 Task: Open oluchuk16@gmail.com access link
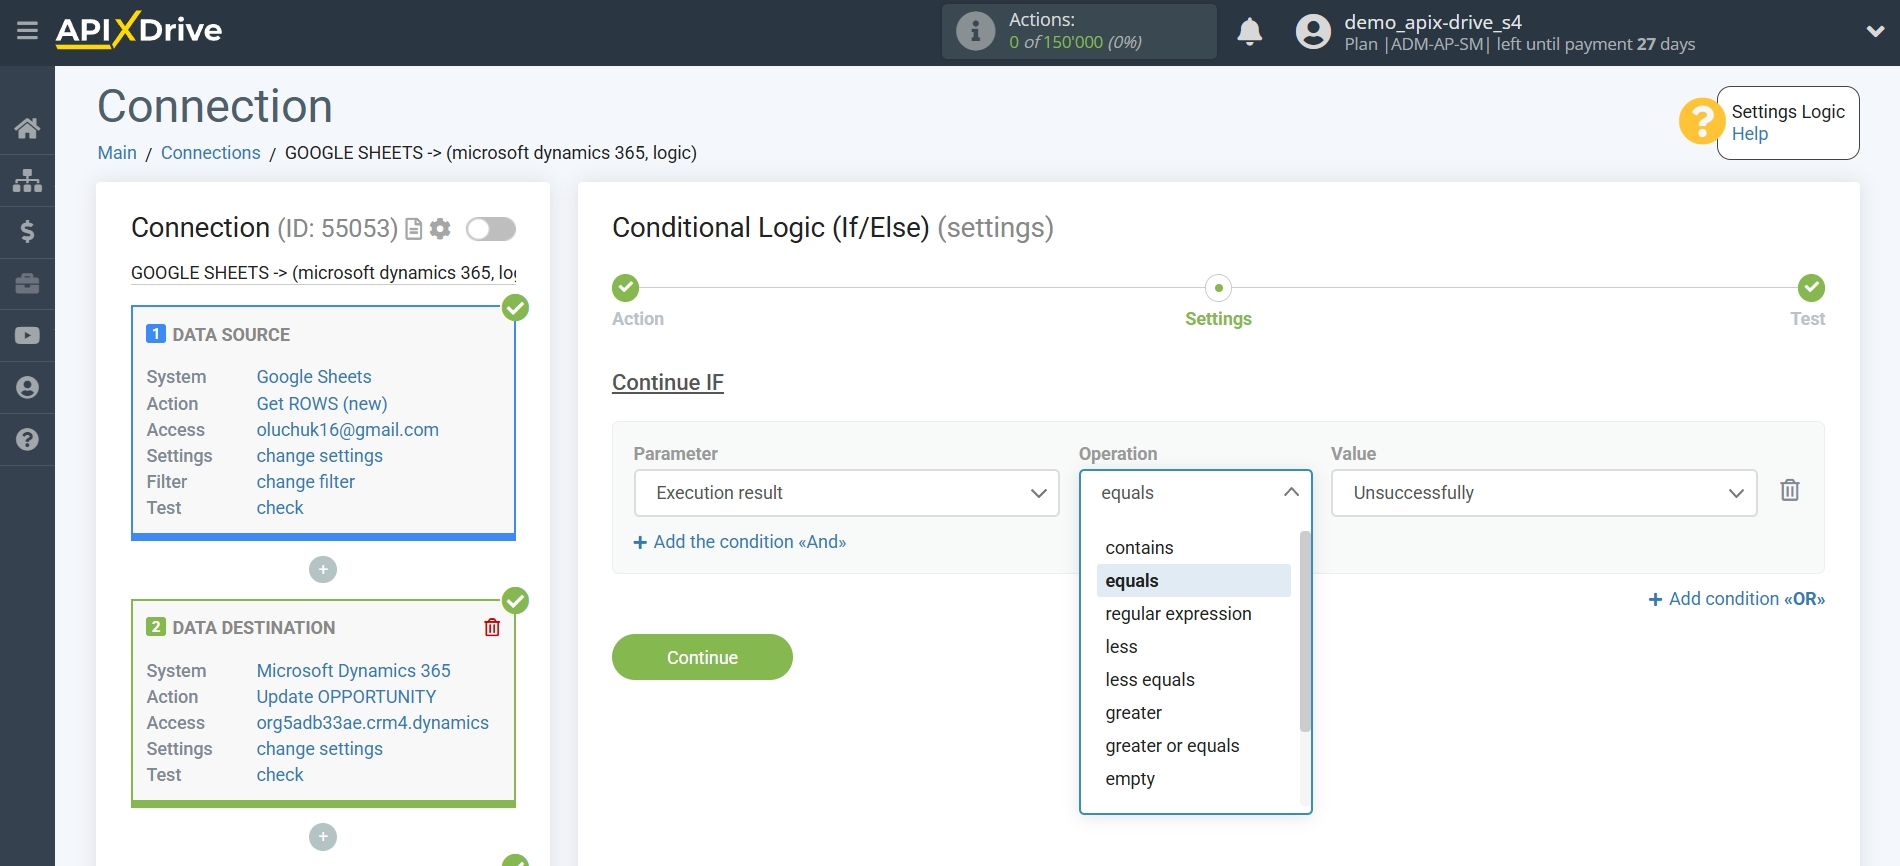point(348,430)
